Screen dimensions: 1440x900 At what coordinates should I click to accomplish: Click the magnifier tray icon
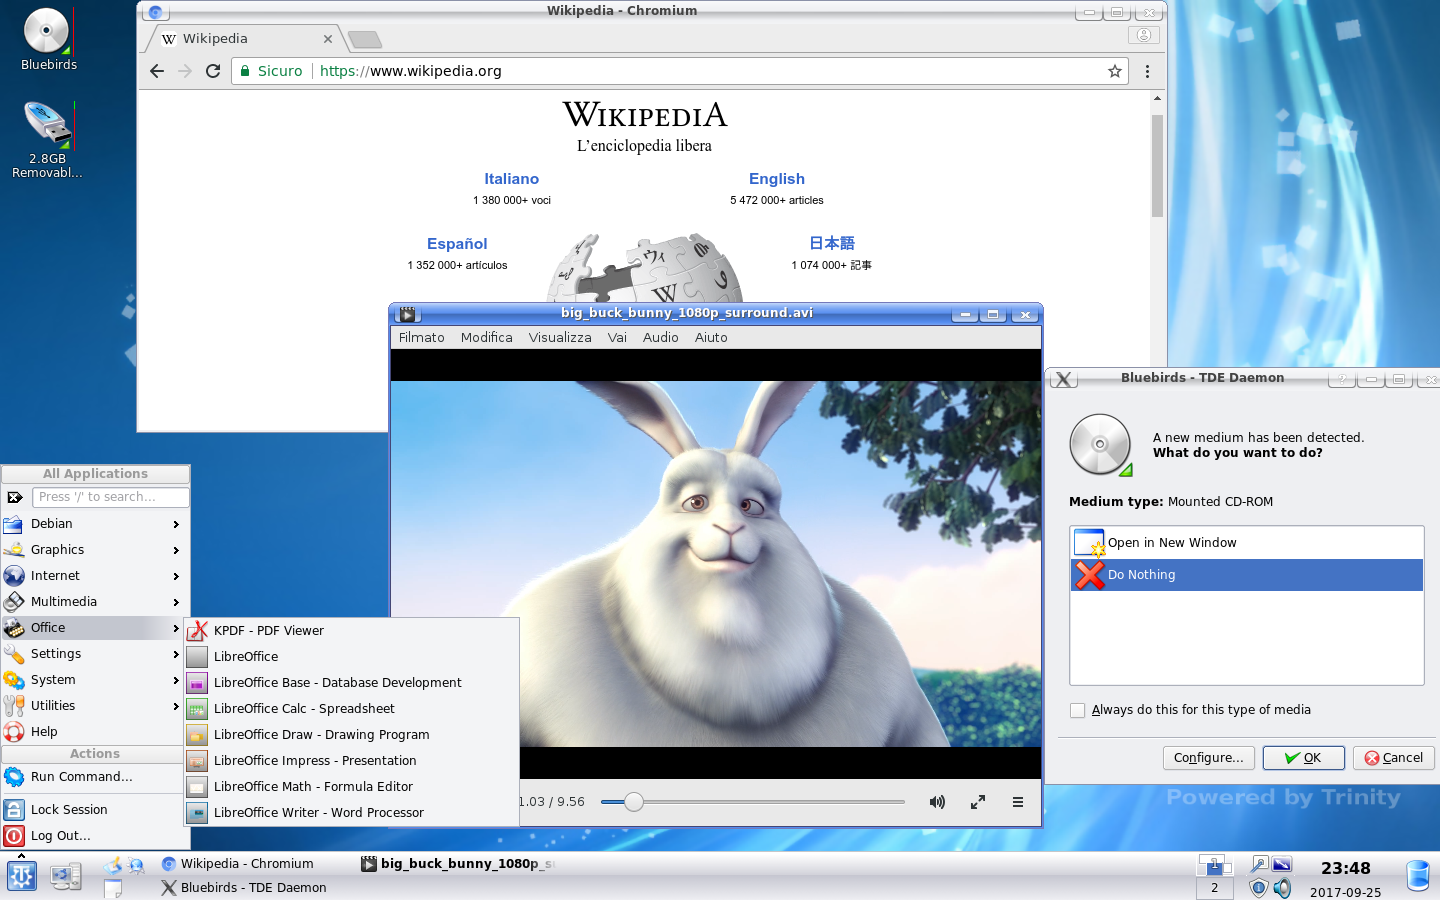tap(1259, 864)
